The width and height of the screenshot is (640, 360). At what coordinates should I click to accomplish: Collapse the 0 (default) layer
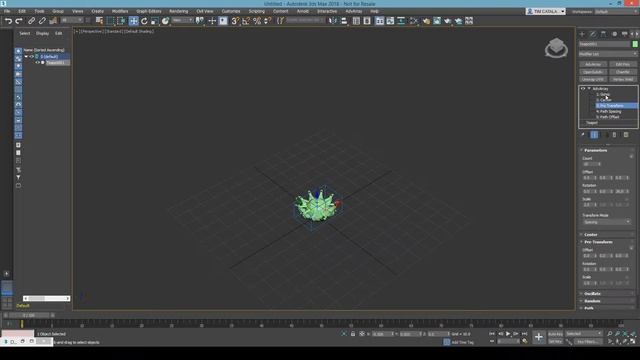point(26,57)
